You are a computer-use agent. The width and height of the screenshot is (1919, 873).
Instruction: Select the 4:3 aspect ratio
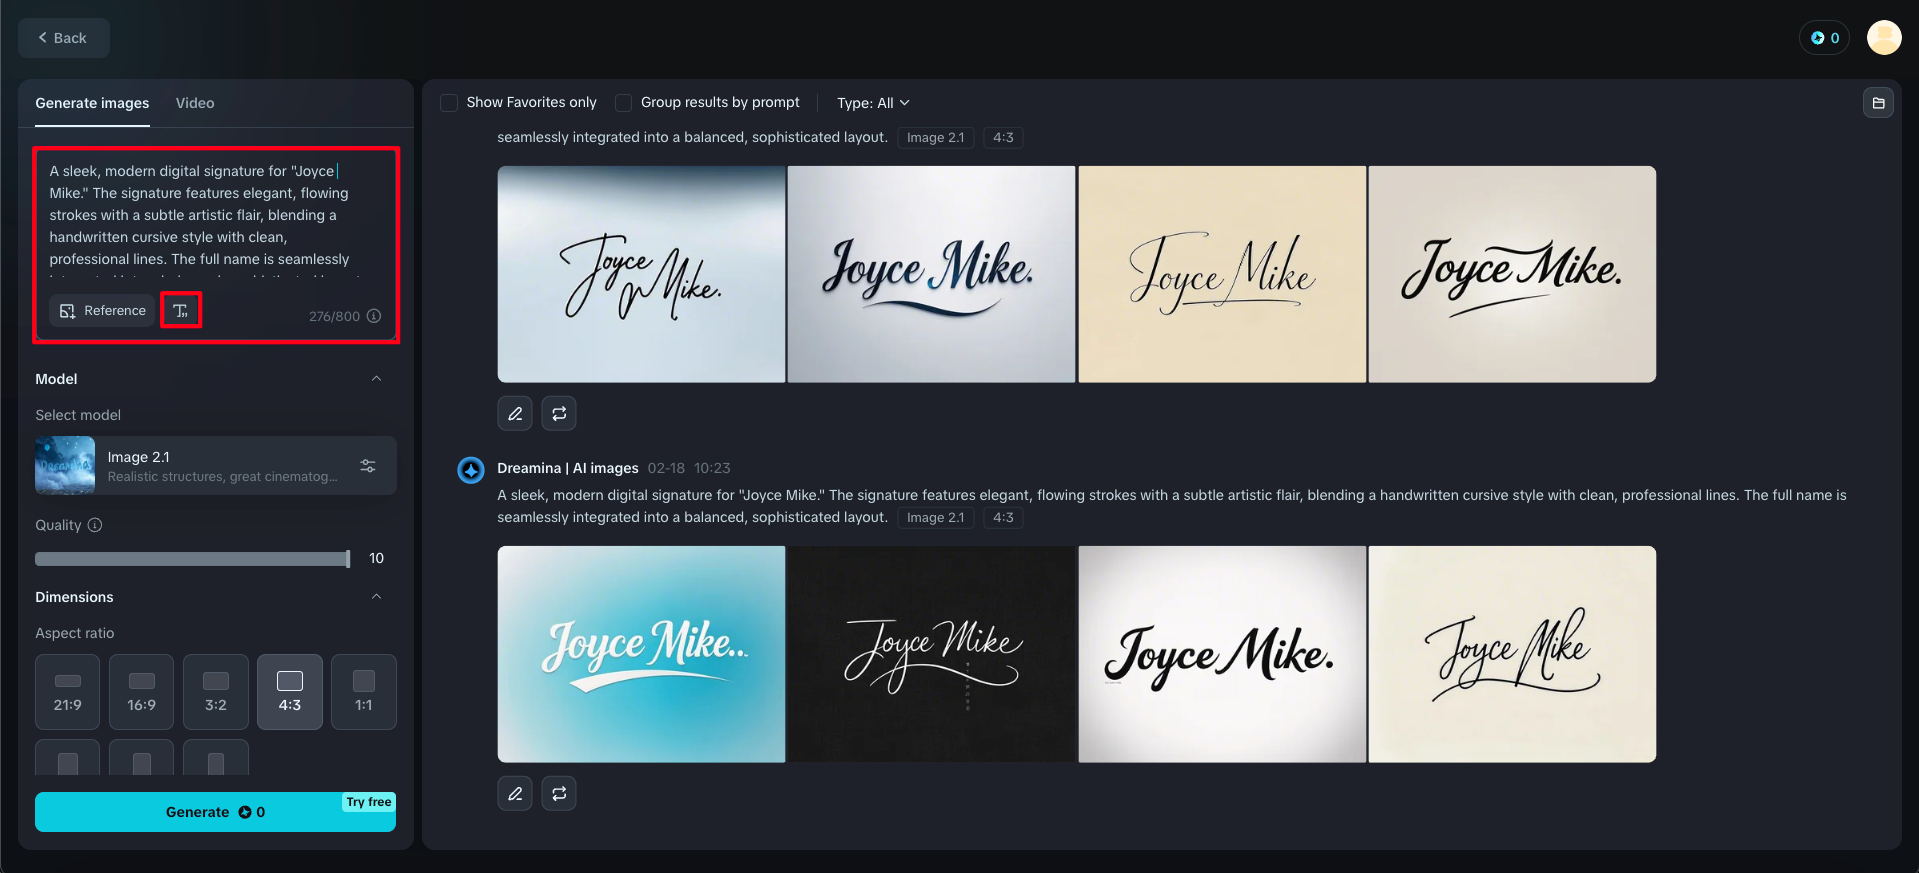(x=290, y=692)
